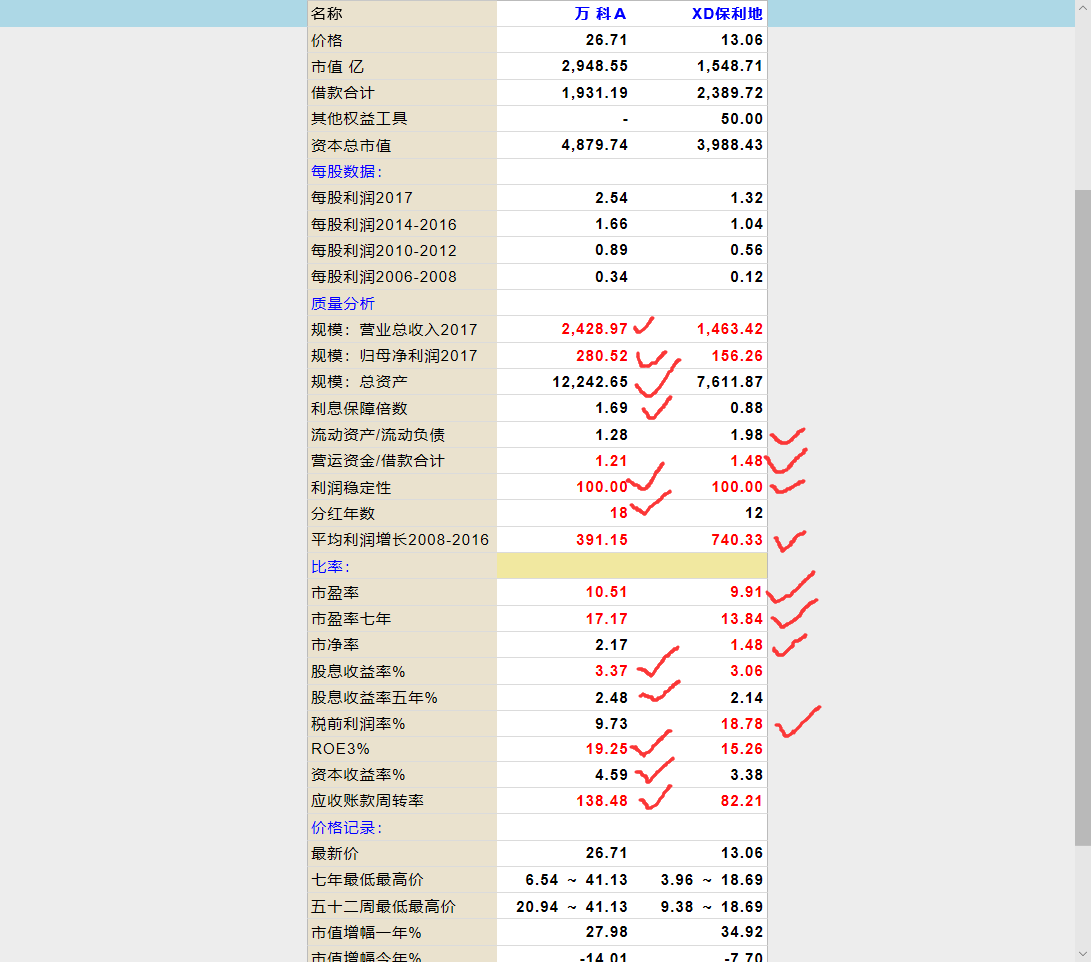Click the 股息收益率五年% row label
The image size is (1091, 962).
click(x=374, y=698)
